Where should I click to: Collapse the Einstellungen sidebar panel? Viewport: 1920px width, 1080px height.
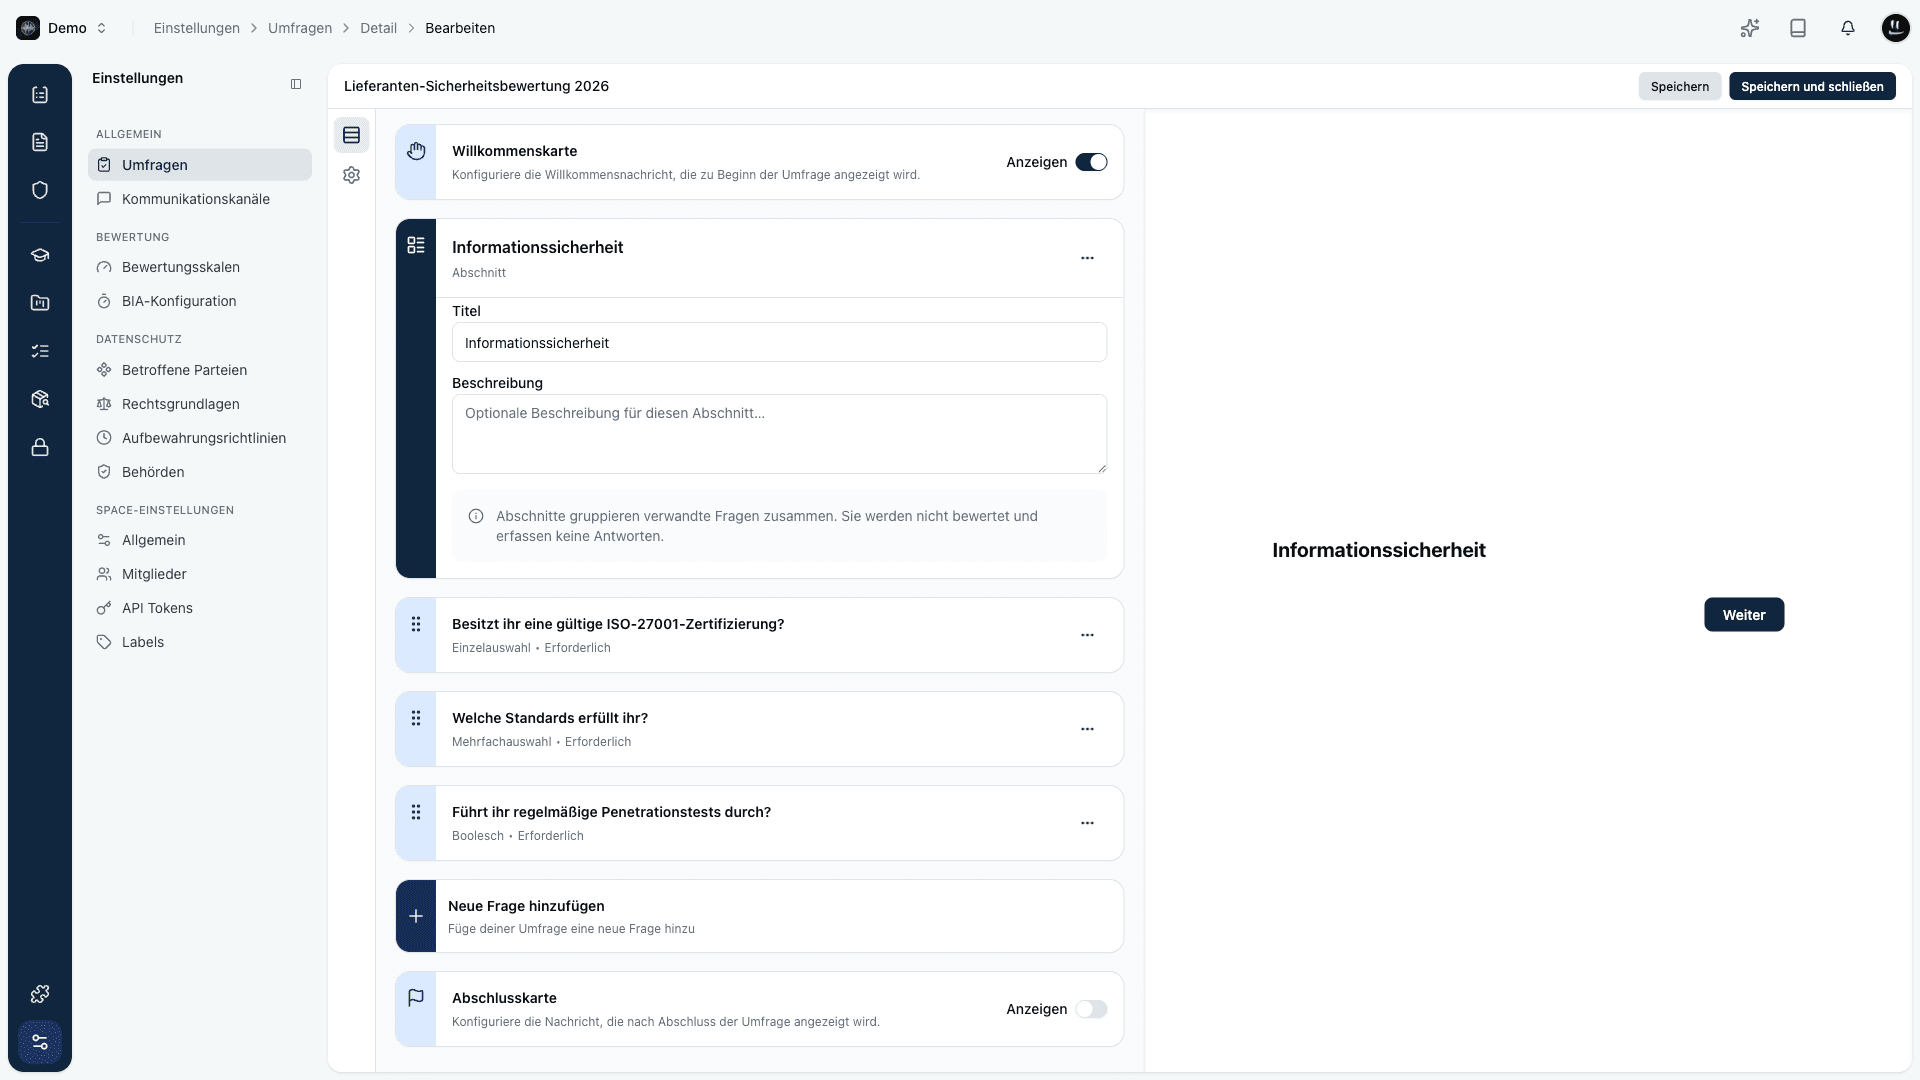(296, 84)
